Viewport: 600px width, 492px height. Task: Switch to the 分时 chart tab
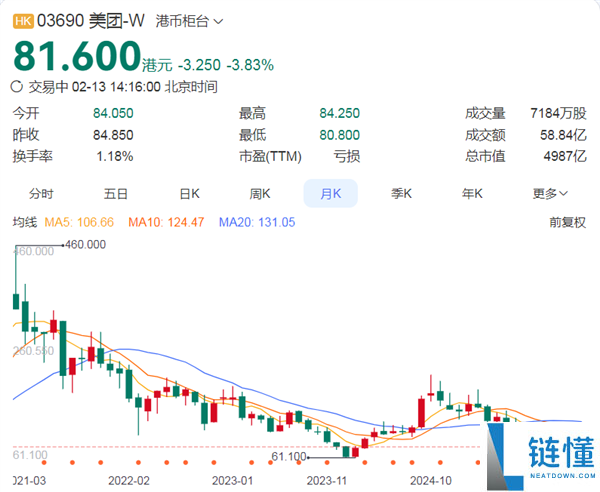pos(41,194)
